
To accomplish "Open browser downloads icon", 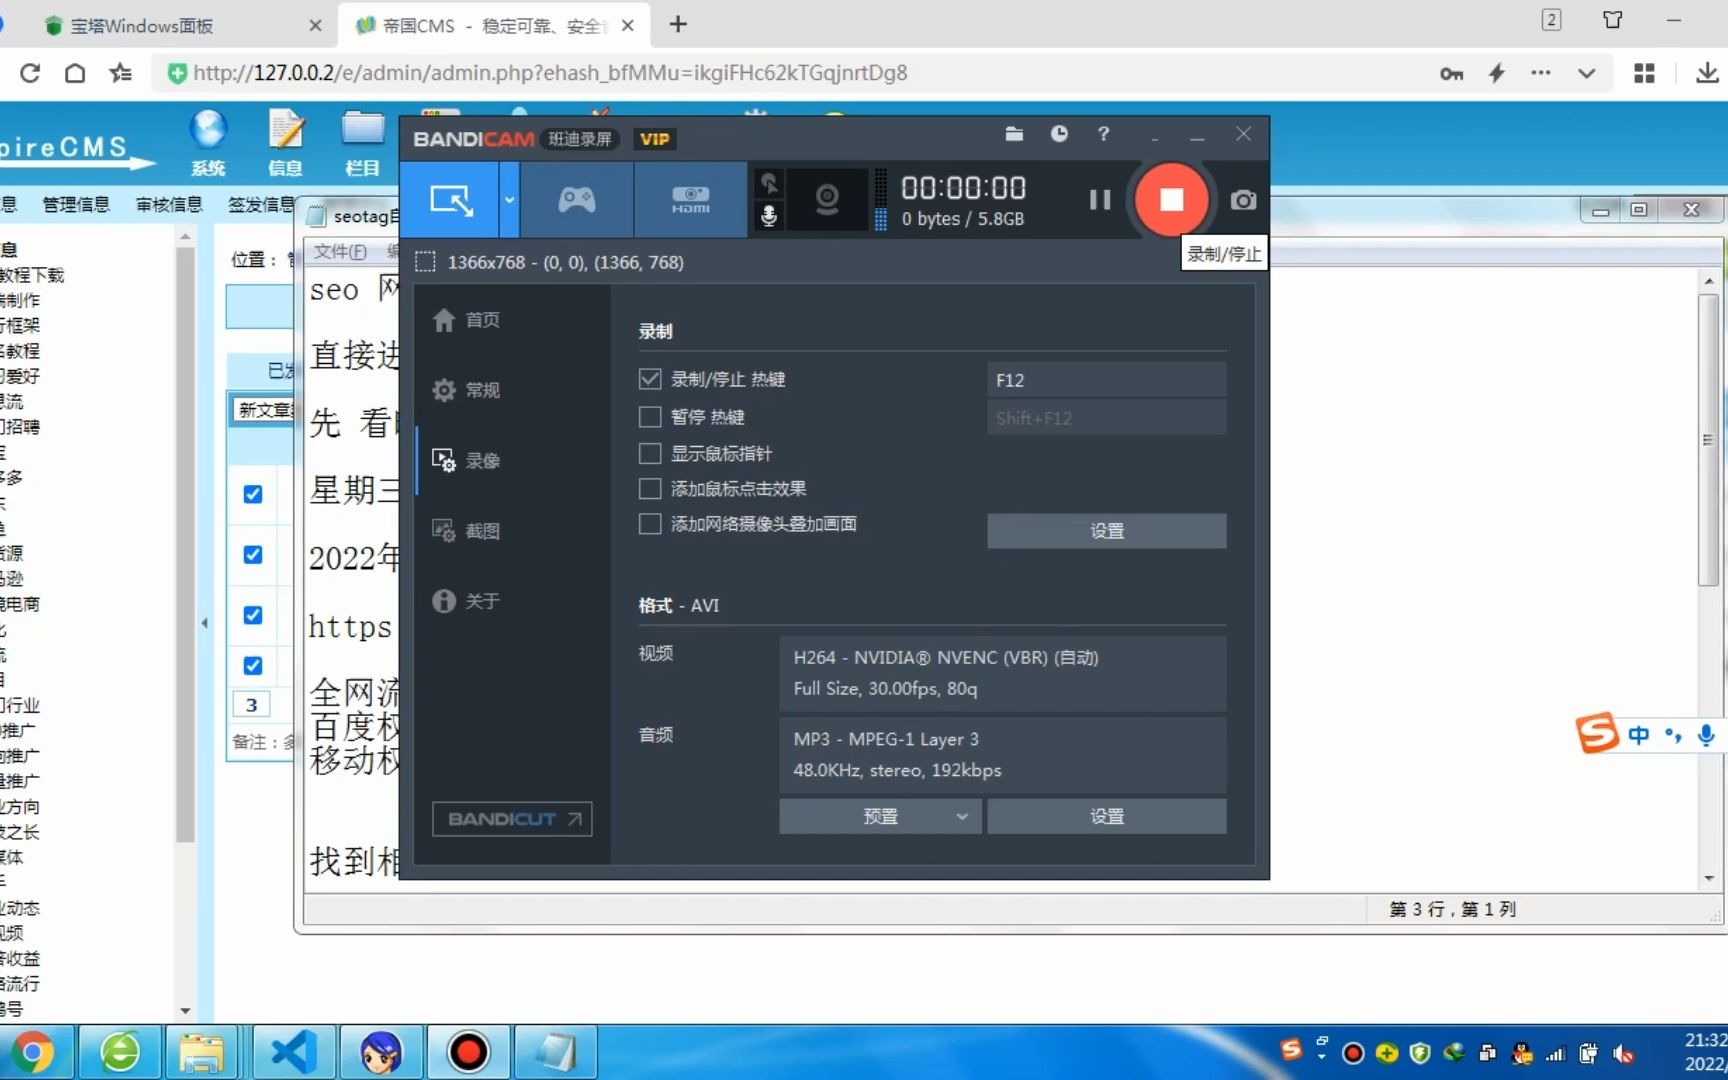I will point(1707,73).
